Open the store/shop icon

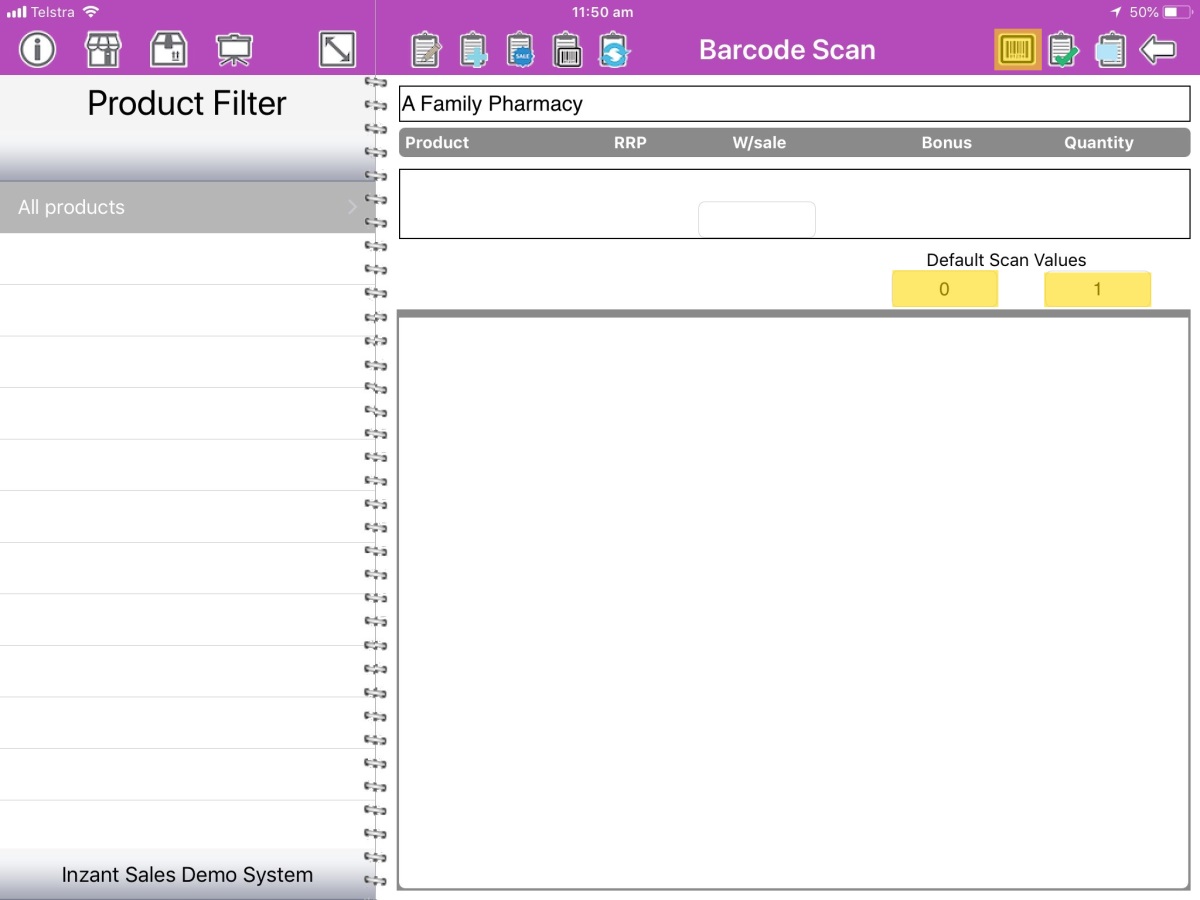click(x=103, y=49)
